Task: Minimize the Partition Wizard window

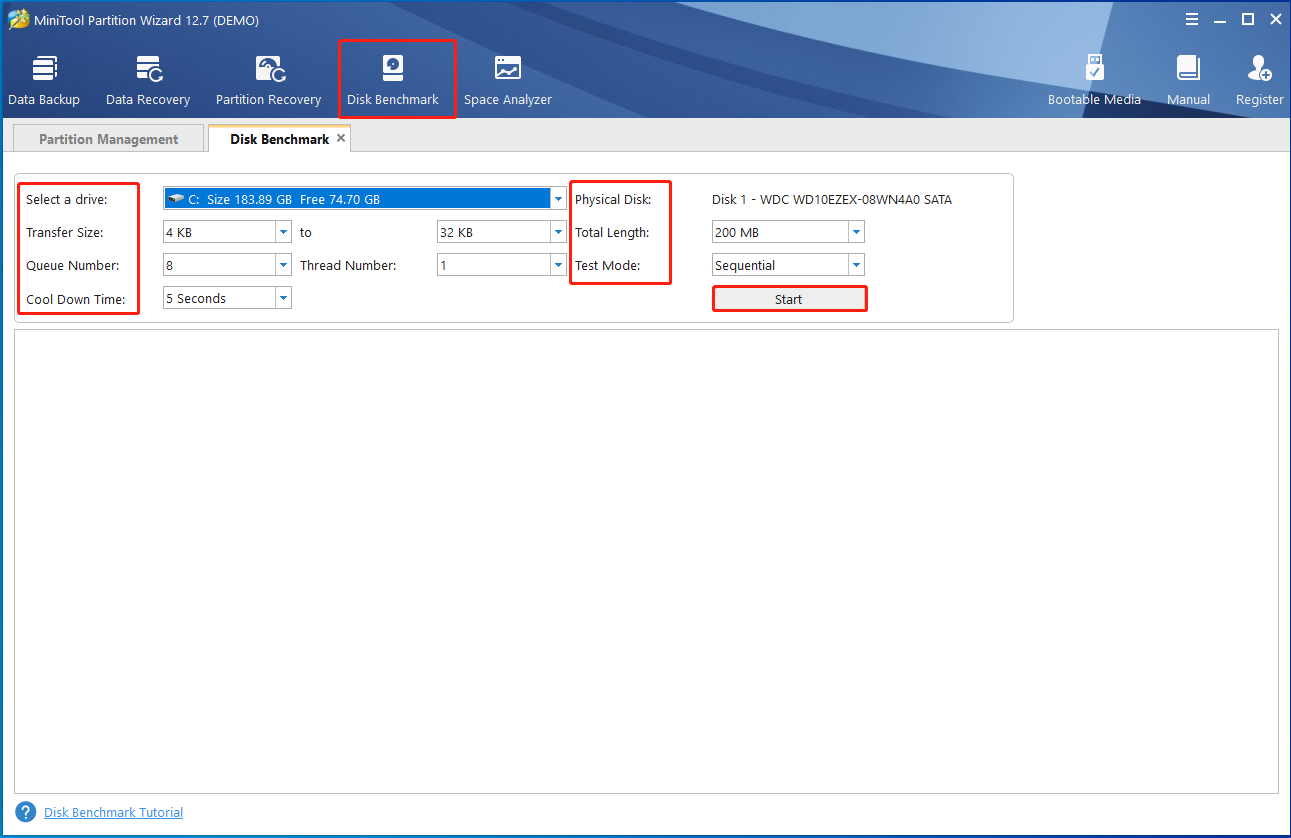Action: pyautogui.click(x=1219, y=19)
